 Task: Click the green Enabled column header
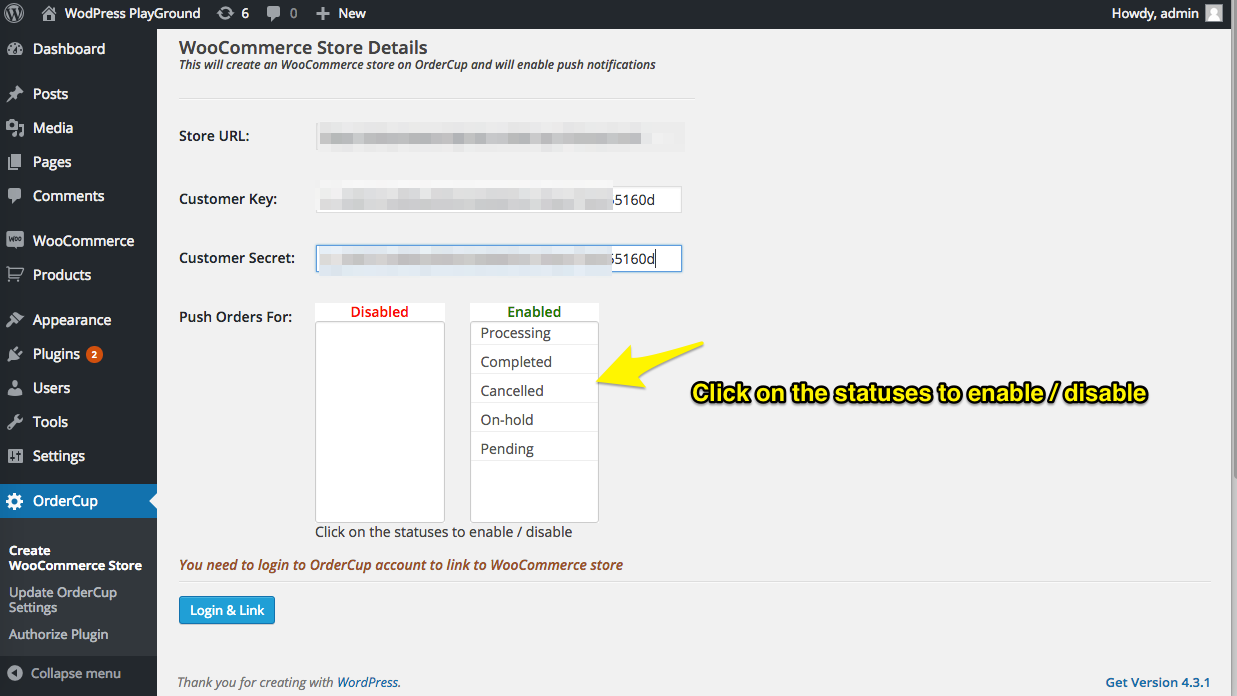[534, 312]
